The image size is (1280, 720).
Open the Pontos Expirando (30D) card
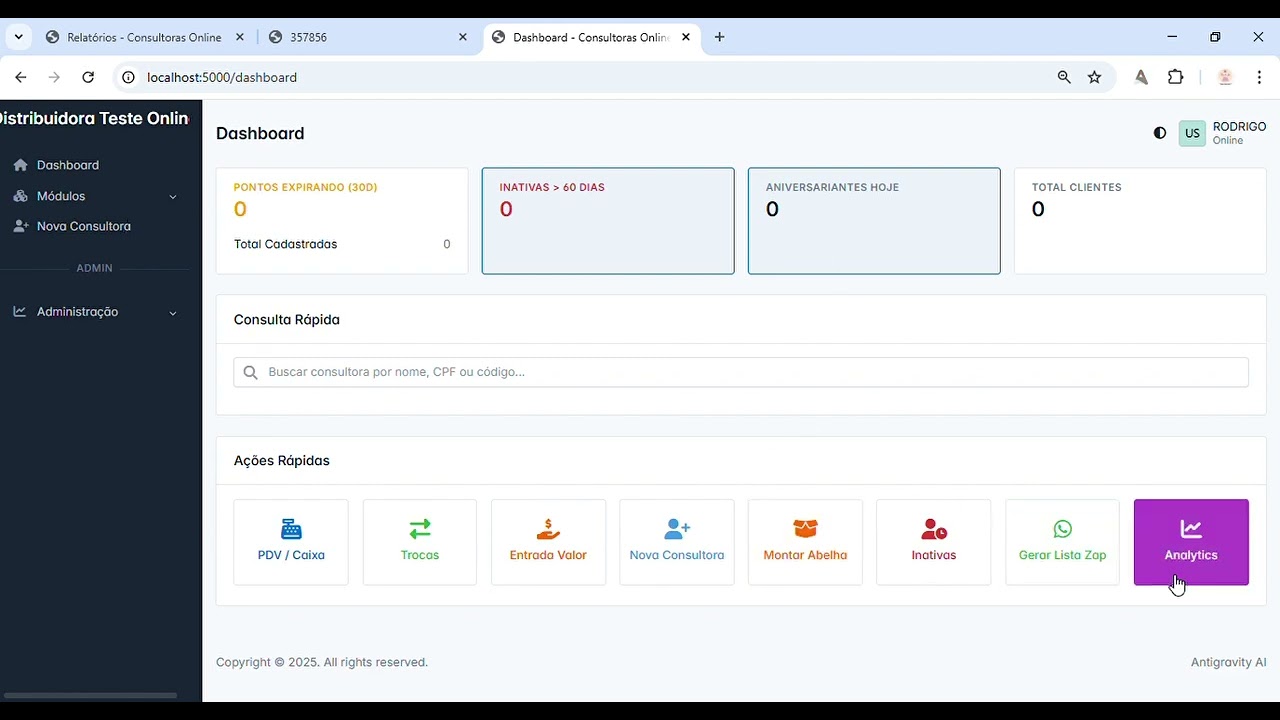pos(342,221)
